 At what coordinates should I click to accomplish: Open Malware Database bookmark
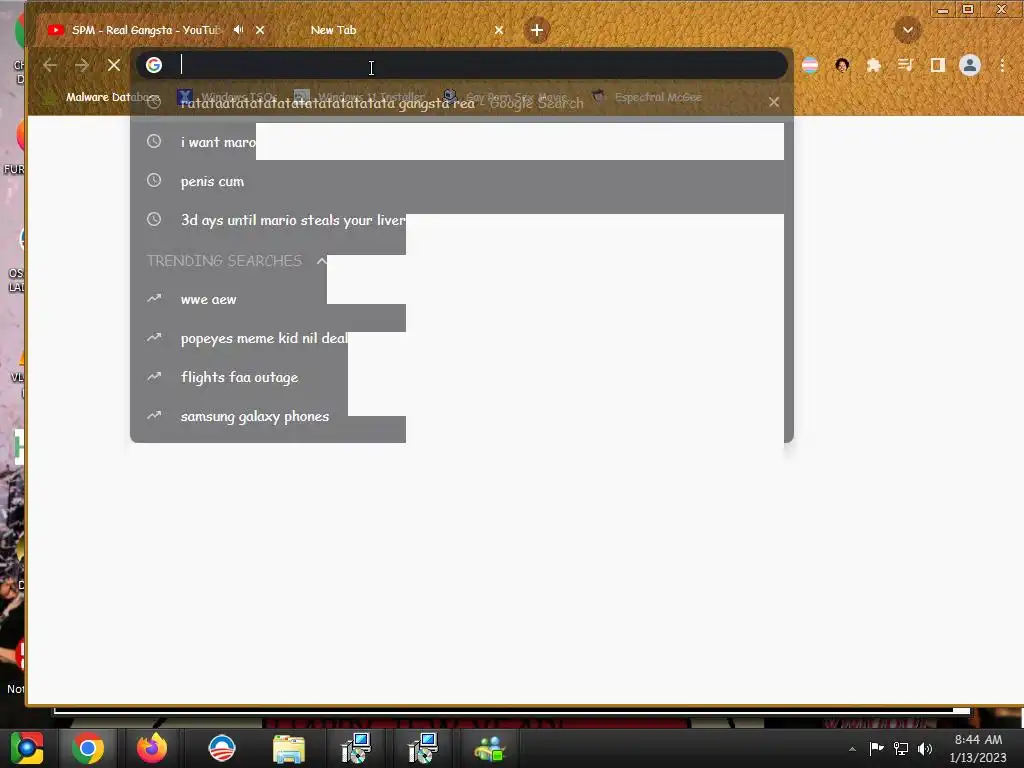[x=101, y=97]
